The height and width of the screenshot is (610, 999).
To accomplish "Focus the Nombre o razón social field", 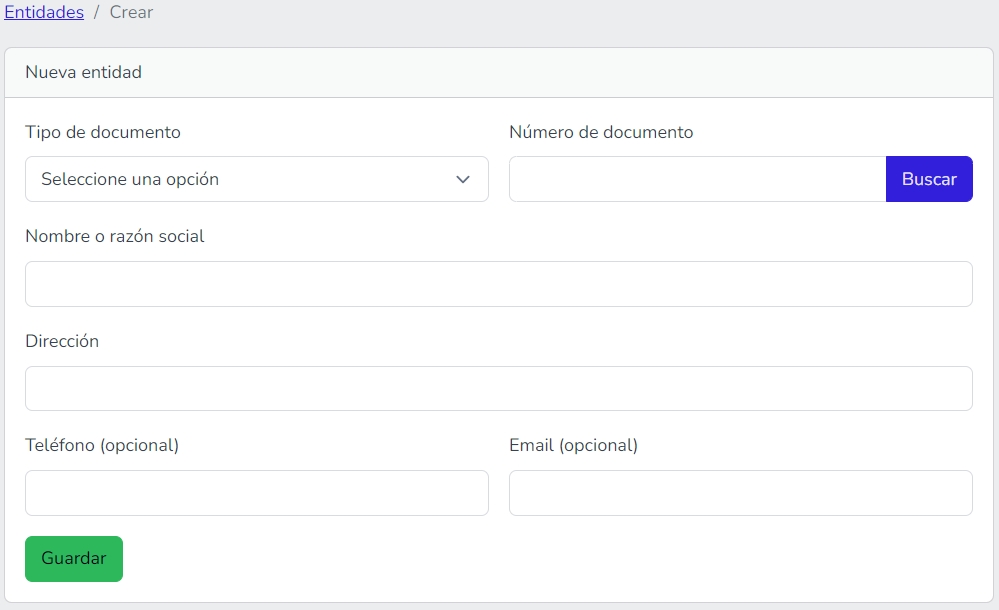I will (x=498, y=284).
